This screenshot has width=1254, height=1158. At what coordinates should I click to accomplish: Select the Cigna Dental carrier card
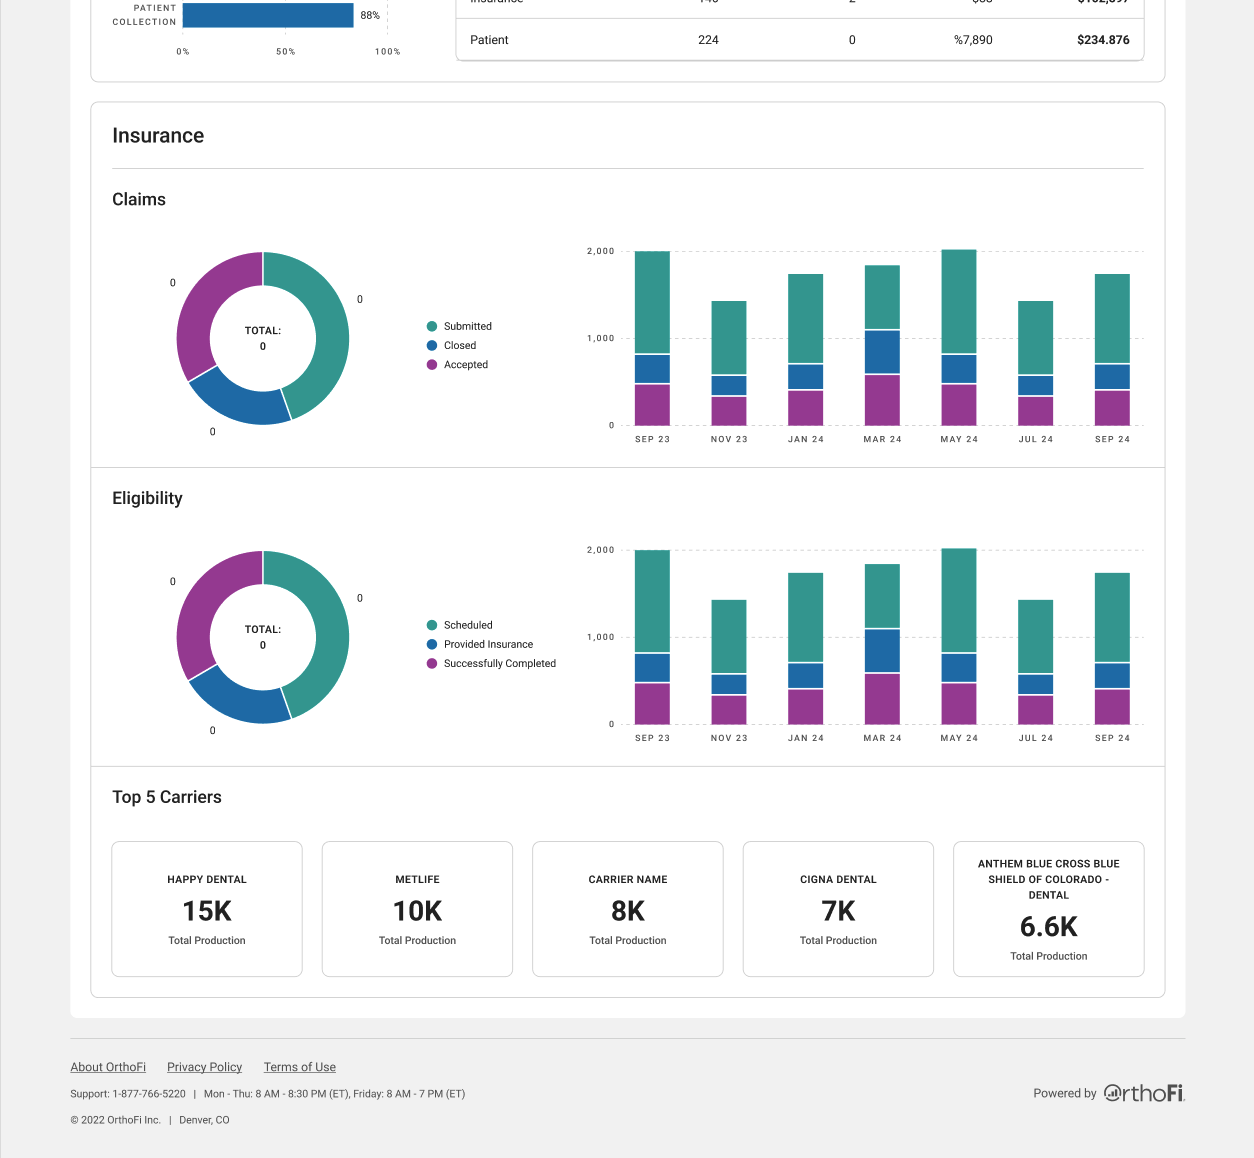click(838, 909)
